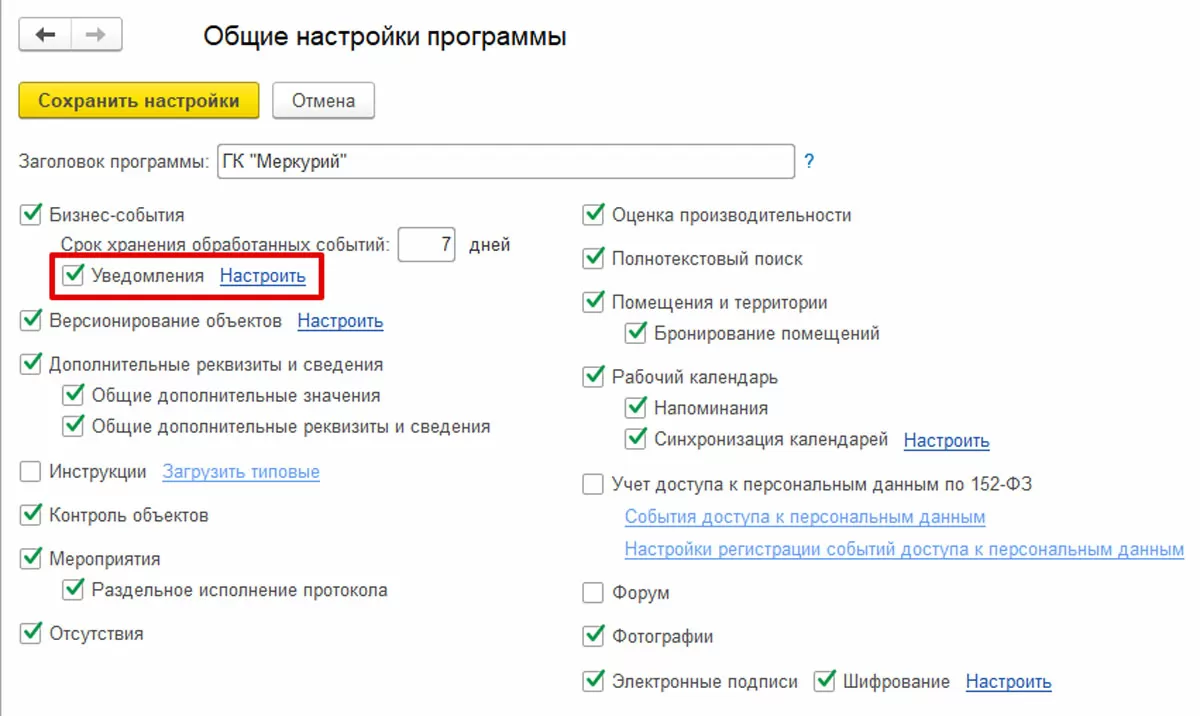Open Настроить link next to Уведомления

click(x=263, y=276)
